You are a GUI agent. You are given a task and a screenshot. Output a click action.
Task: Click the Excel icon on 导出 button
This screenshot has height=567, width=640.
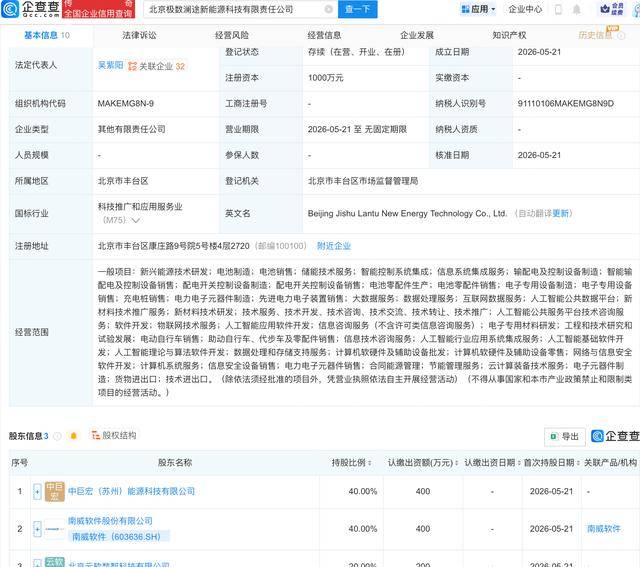pos(554,436)
